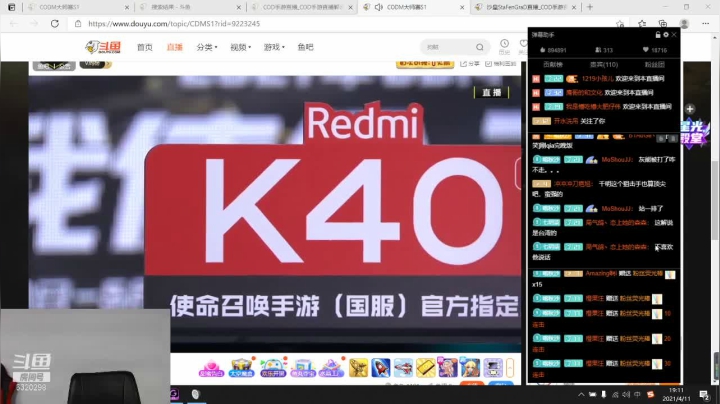This screenshot has height=404, width=720.
Task: Open the 欢乐开黑 gamepad activity
Action: [x=273, y=368]
